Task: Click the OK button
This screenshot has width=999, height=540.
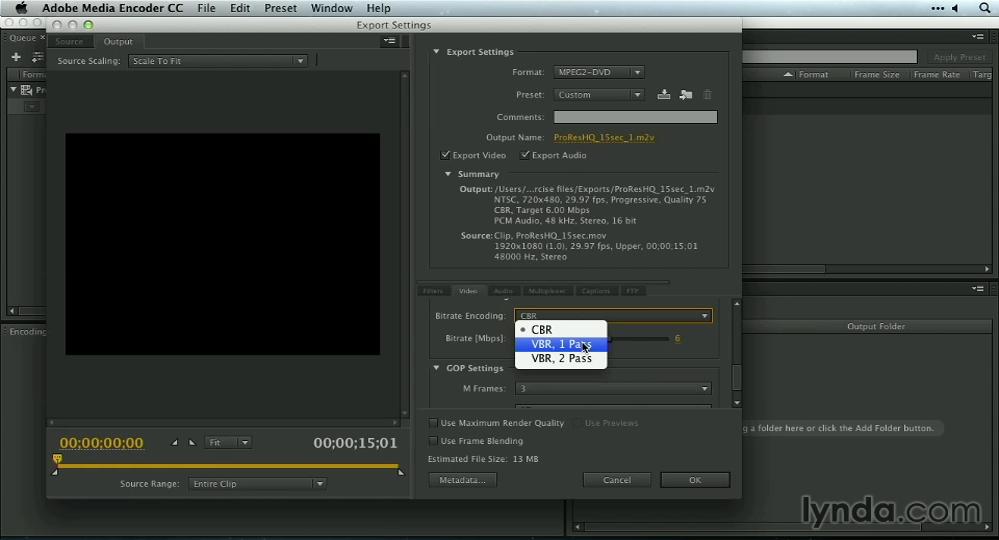Action: 695,480
